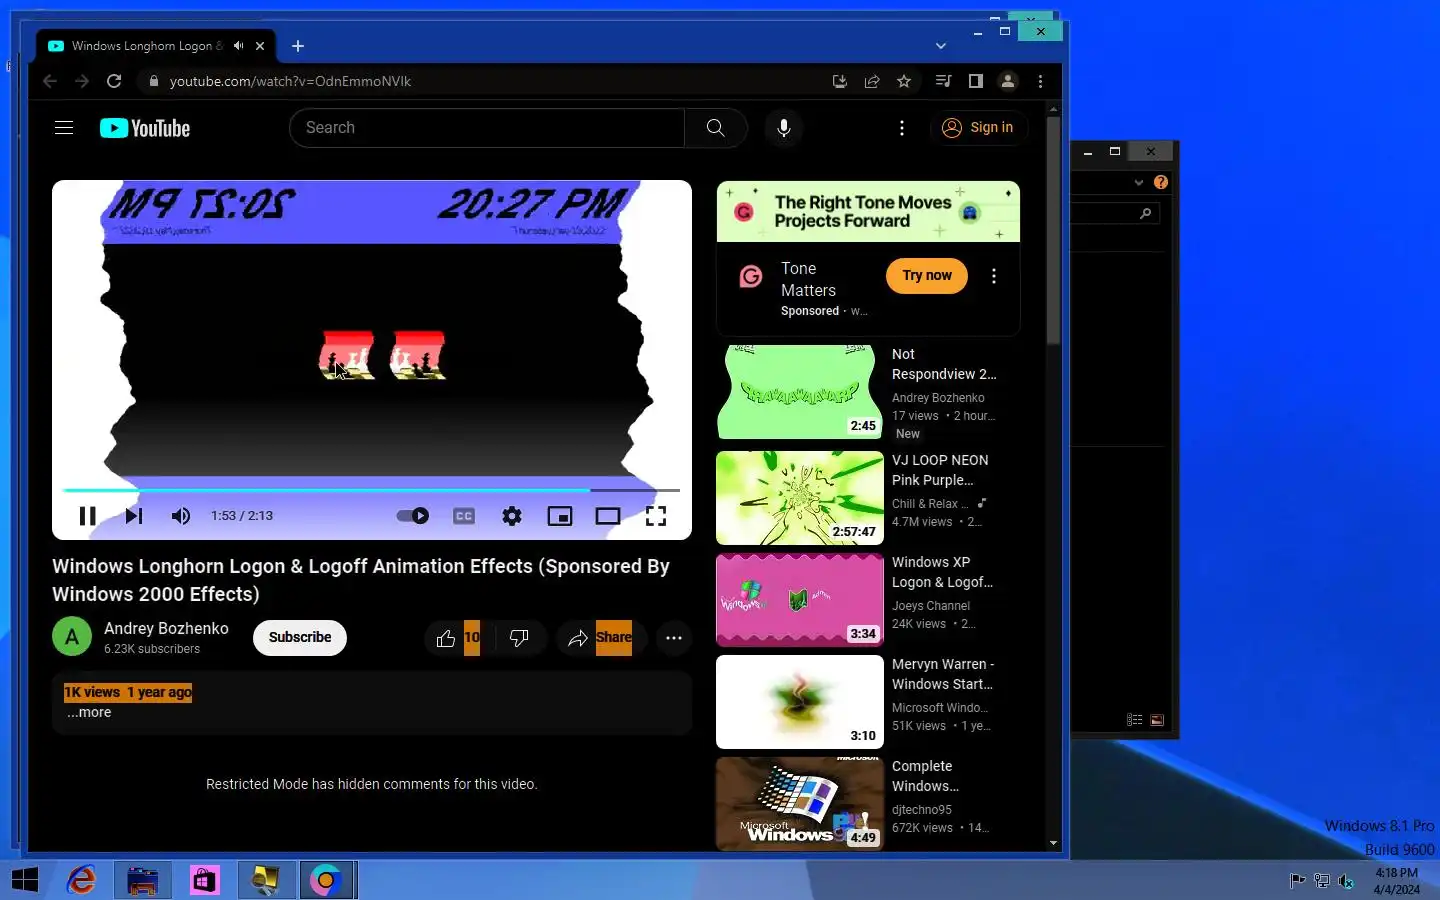This screenshot has width=1440, height=900.
Task: Open Mervyn Warren Windows Start video
Action: coord(942,674)
